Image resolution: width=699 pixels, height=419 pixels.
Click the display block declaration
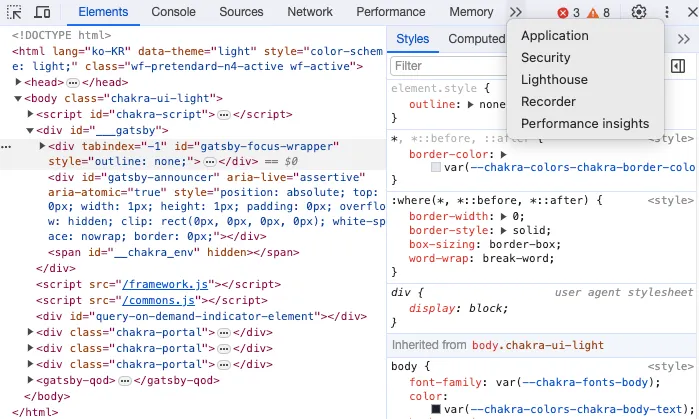pyautogui.click(x=458, y=308)
